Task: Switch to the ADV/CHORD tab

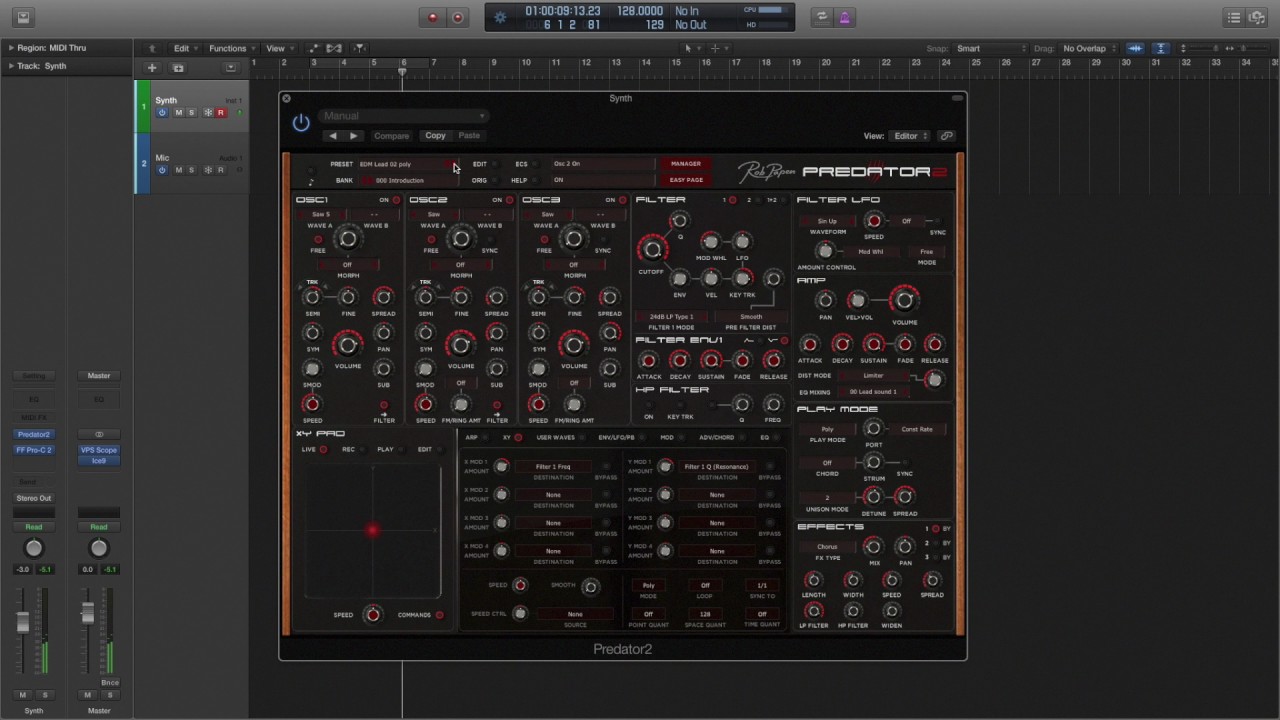Action: [716, 438]
